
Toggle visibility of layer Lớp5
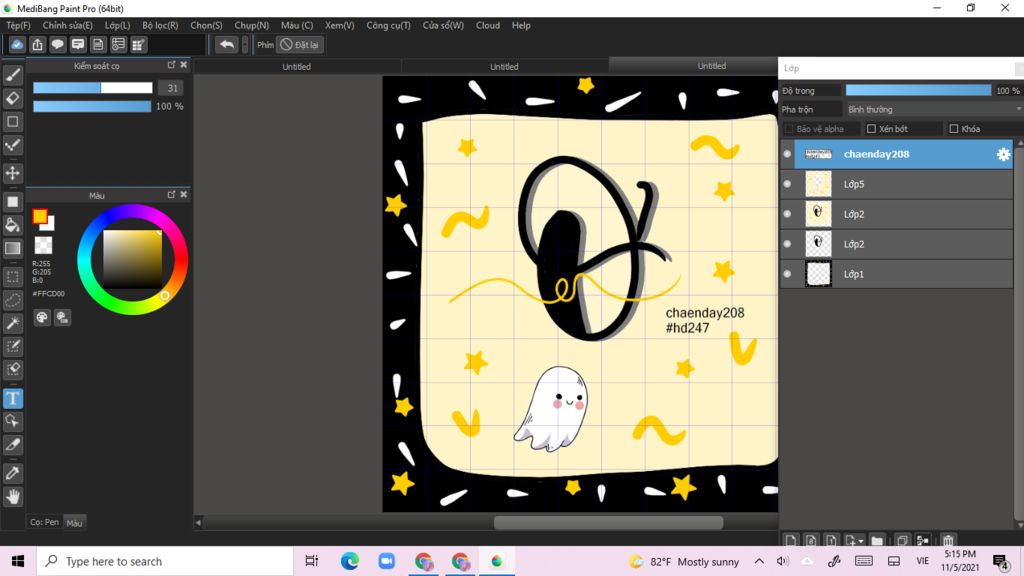787,184
